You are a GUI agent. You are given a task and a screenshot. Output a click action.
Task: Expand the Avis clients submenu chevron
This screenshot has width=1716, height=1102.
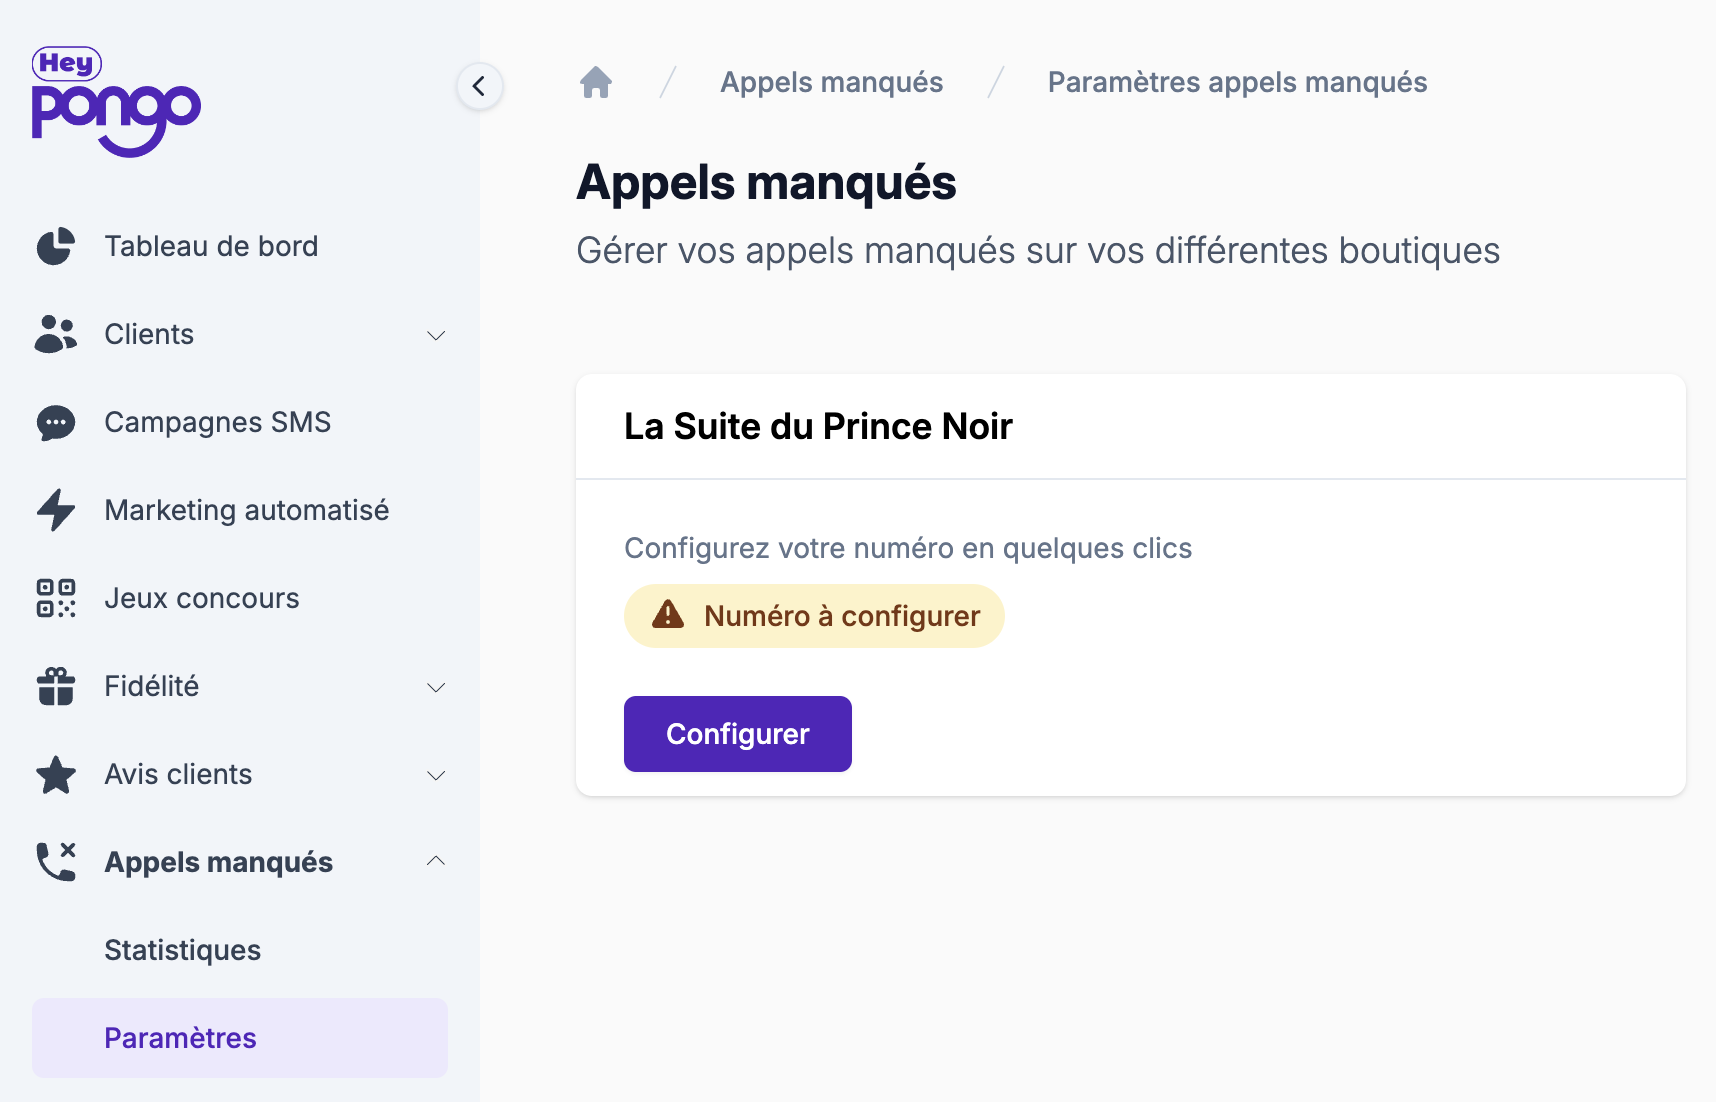click(x=436, y=775)
